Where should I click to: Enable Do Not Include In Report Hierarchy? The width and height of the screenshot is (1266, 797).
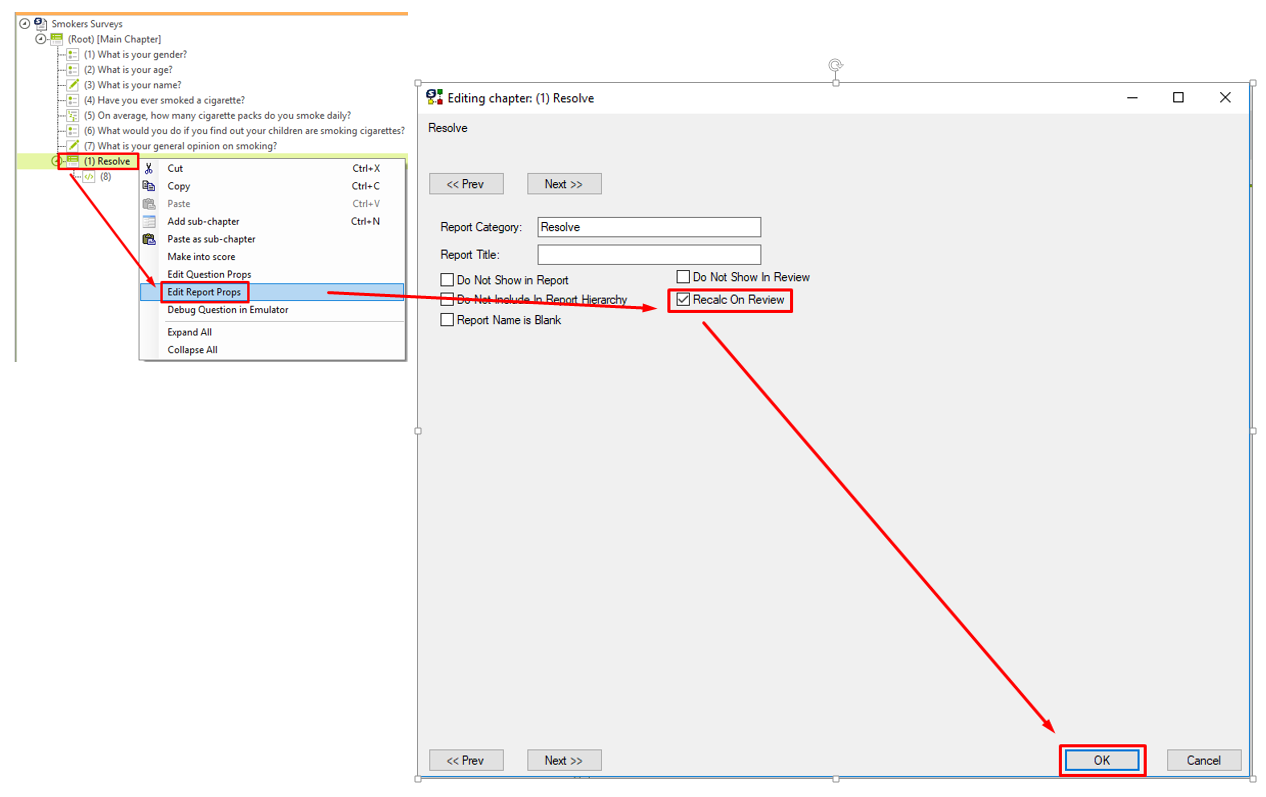447,300
